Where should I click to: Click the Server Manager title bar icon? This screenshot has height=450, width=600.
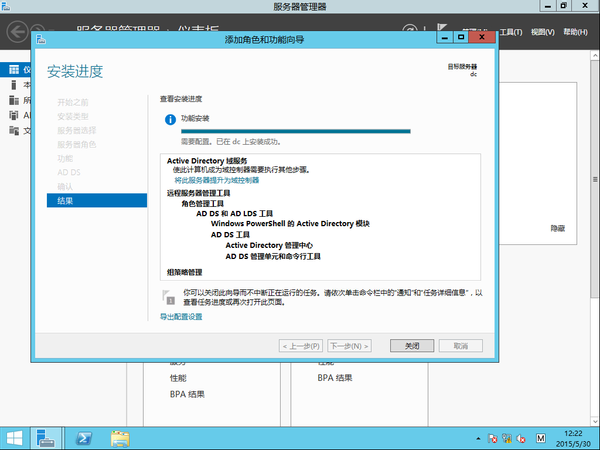[6, 6]
